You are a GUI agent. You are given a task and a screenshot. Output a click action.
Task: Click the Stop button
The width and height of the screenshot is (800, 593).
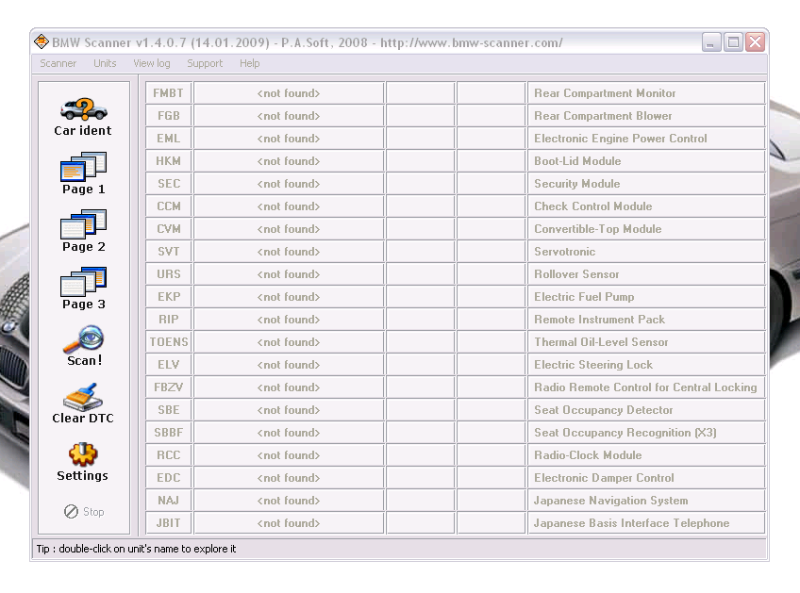pos(84,511)
